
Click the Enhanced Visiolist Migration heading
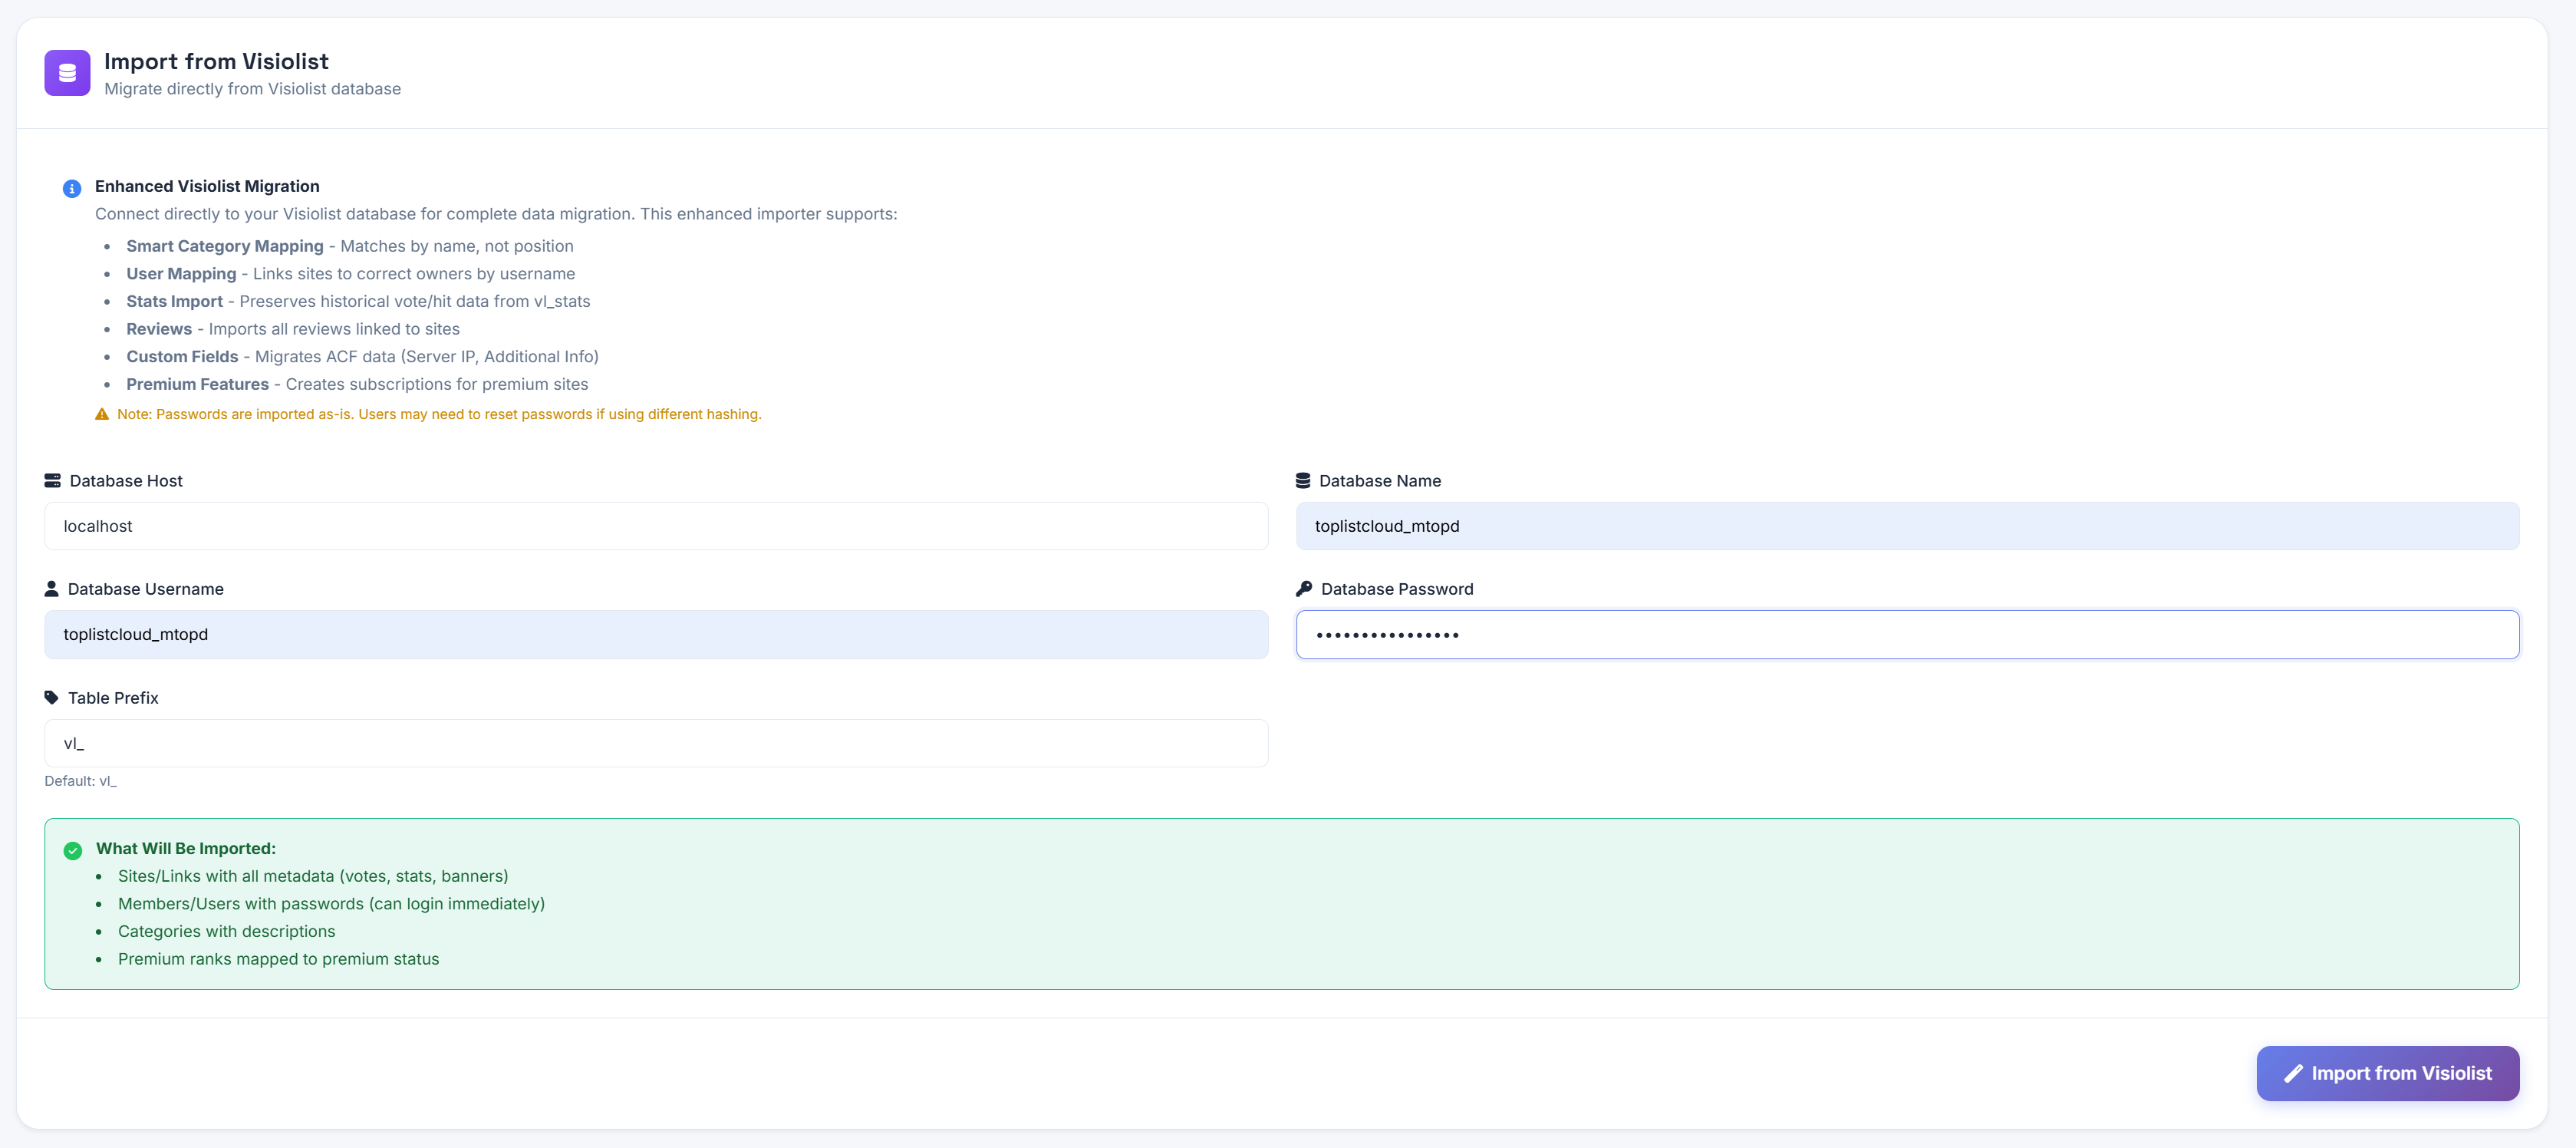pyautogui.click(x=206, y=186)
